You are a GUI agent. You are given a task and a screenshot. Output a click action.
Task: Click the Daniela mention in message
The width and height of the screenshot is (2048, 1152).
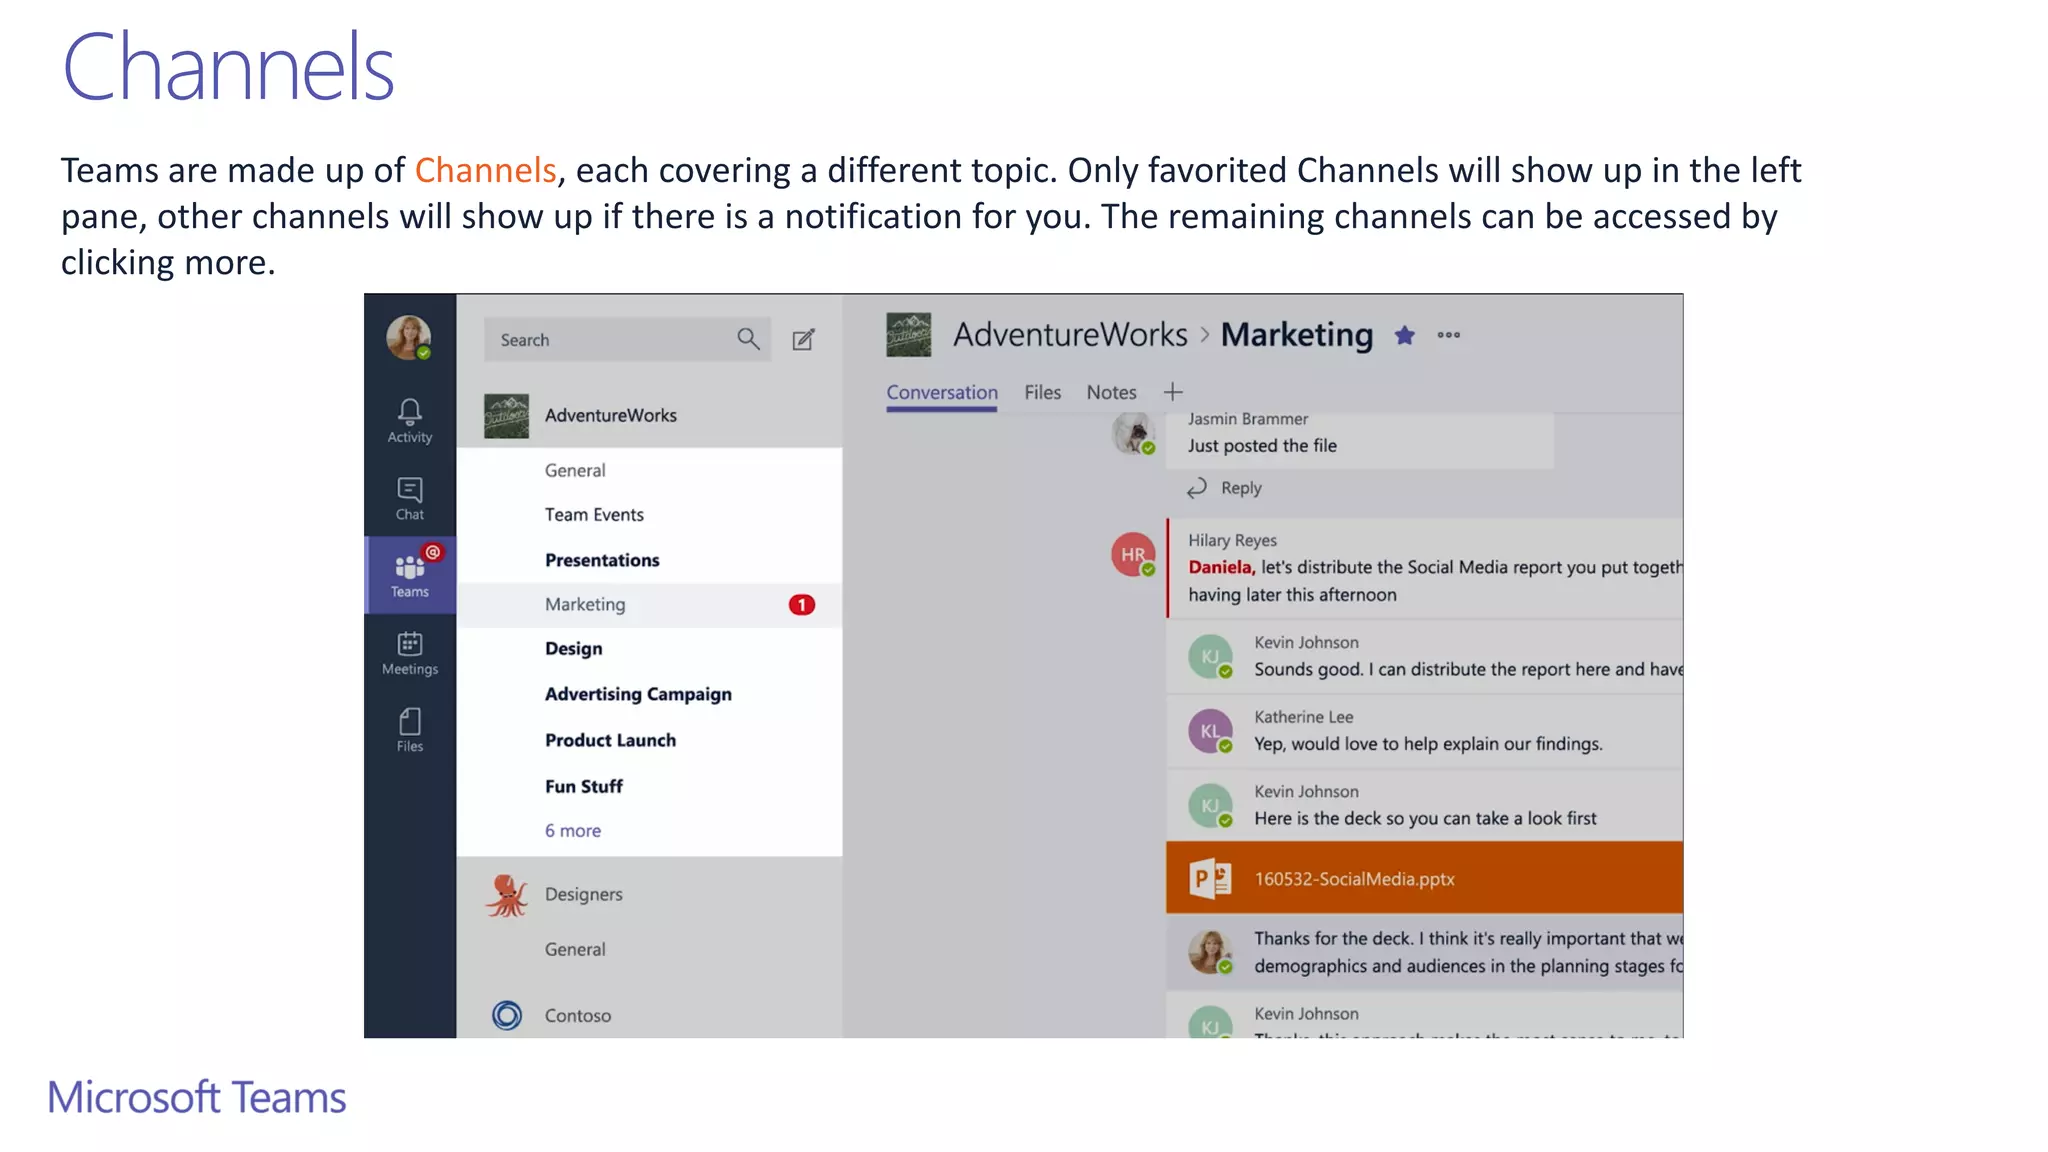[x=1220, y=567]
